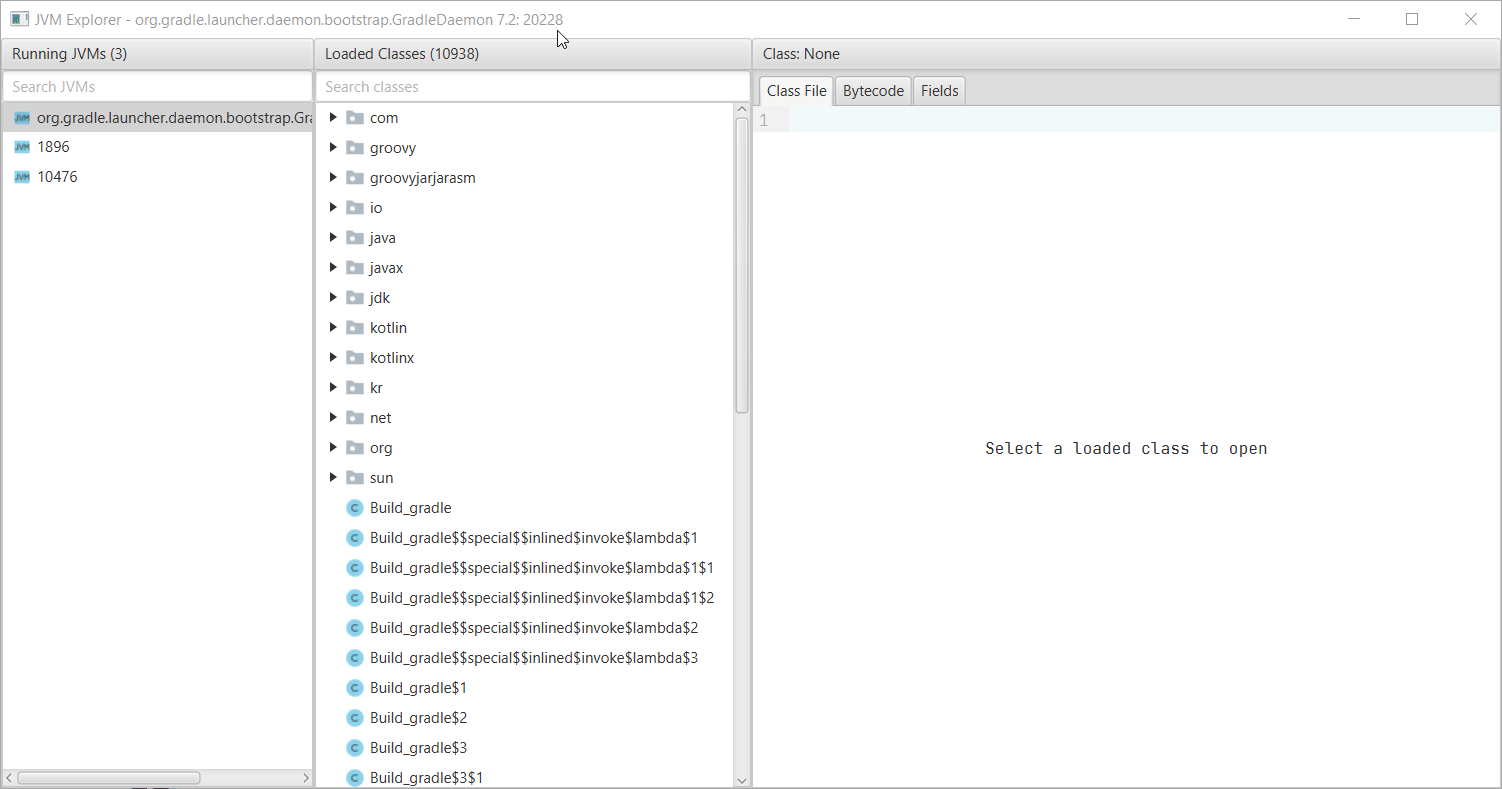
Task: Expand the java package tree arrow
Action: [x=333, y=238]
